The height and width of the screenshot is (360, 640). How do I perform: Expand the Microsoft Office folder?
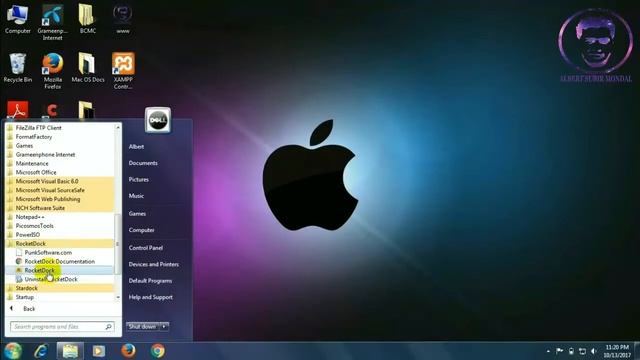coord(60,172)
